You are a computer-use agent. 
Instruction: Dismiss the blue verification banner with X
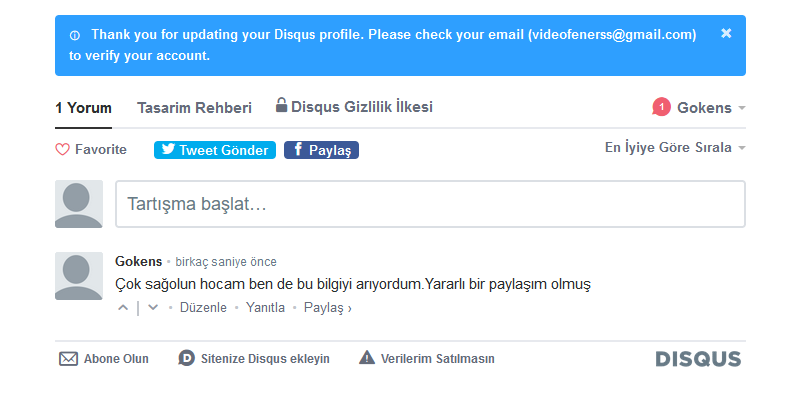pyautogui.click(x=726, y=33)
